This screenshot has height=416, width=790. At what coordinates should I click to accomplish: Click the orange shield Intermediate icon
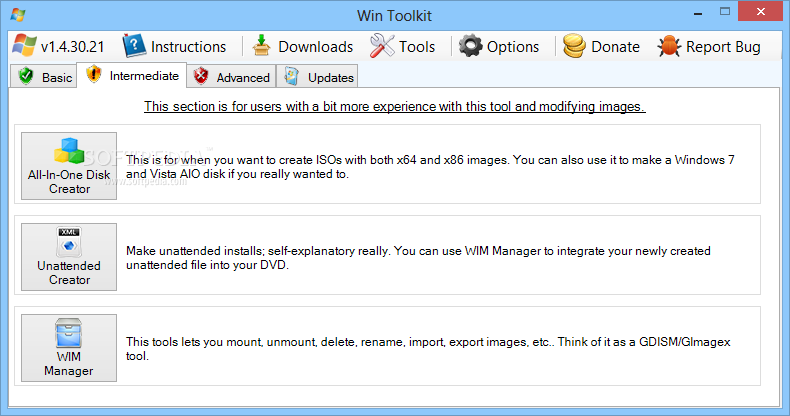94,75
